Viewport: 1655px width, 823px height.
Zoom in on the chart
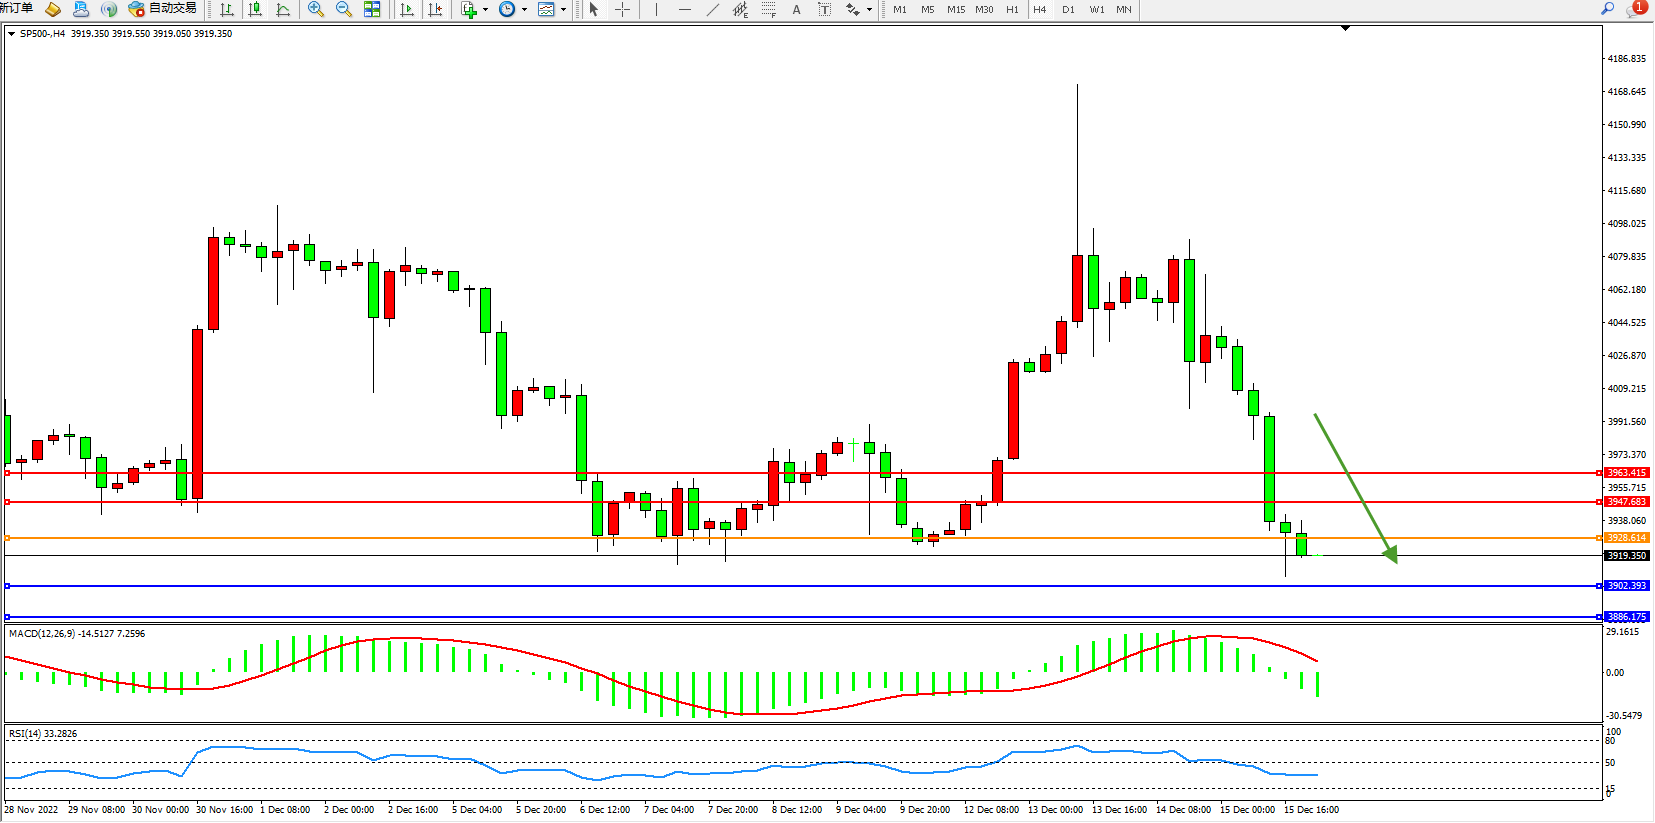click(x=316, y=9)
